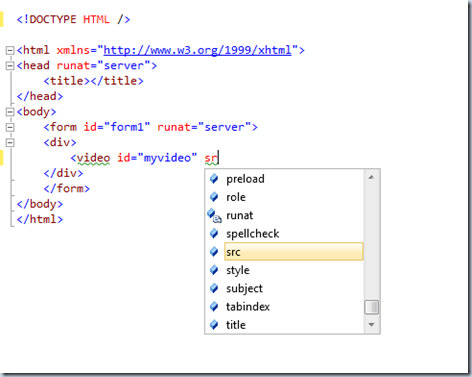Viewport: 472px width, 377px height.
Task: Collapse the head element outline region
Action: [10, 66]
